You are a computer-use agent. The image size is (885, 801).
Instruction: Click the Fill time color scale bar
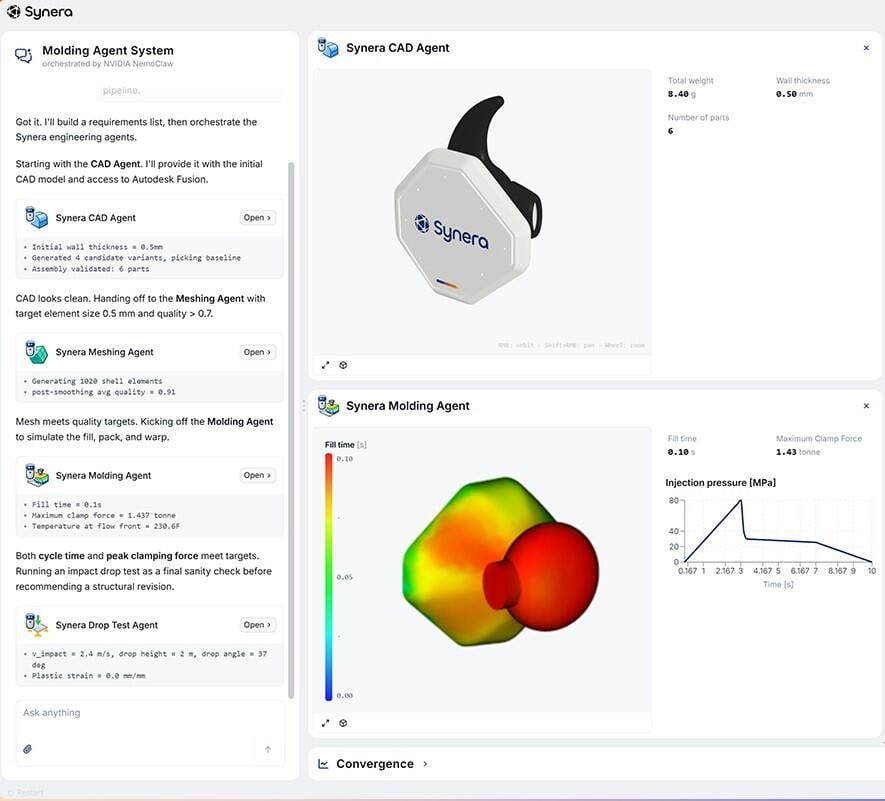tap(328, 577)
